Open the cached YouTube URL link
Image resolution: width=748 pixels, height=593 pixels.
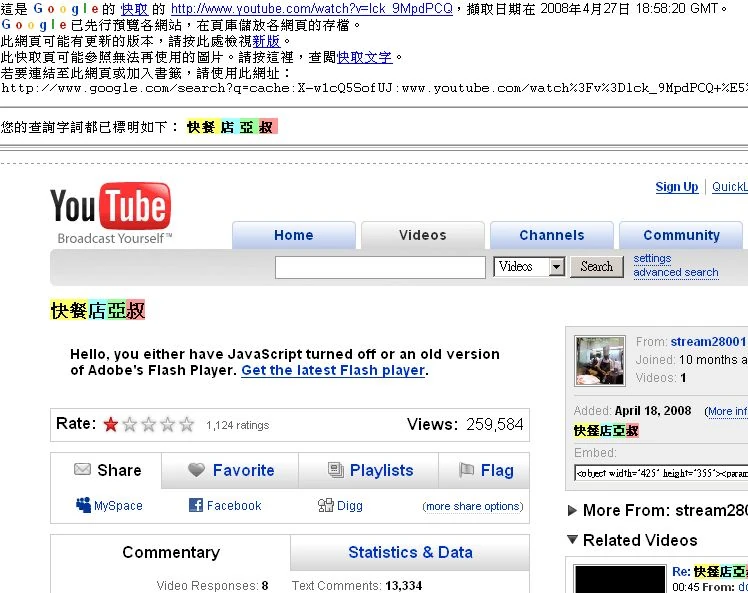[312, 9]
